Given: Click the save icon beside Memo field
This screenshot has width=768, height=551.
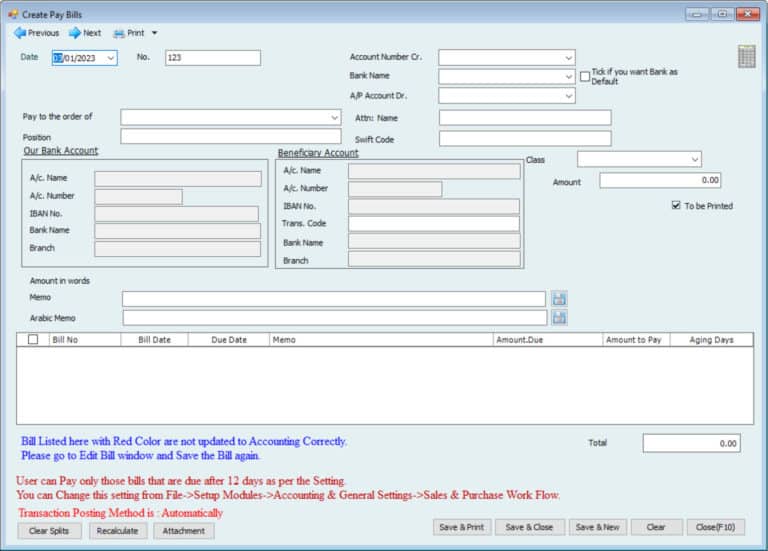Looking at the screenshot, I should pos(559,298).
